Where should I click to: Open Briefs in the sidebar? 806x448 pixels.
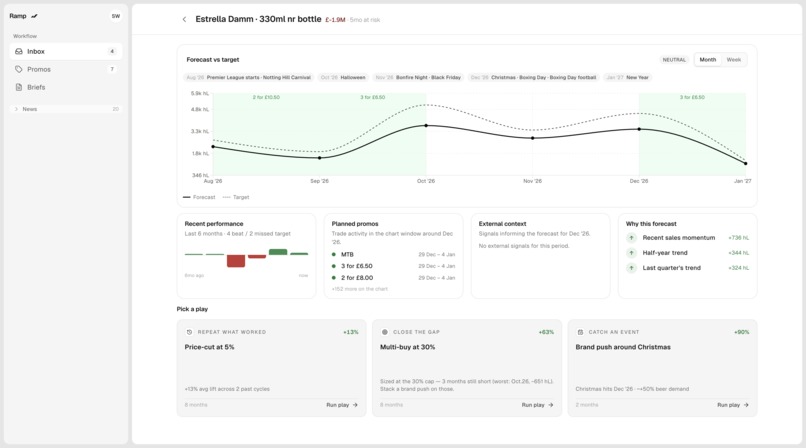(x=66, y=87)
